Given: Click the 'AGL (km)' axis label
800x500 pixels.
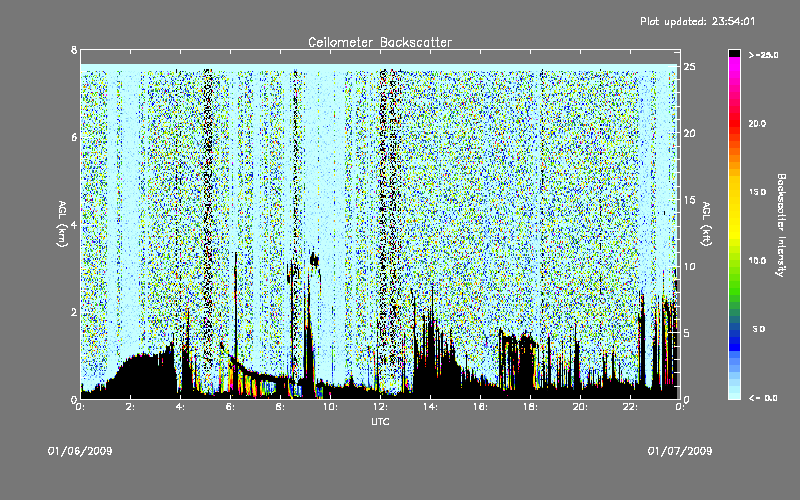Looking at the screenshot, I should (62, 224).
